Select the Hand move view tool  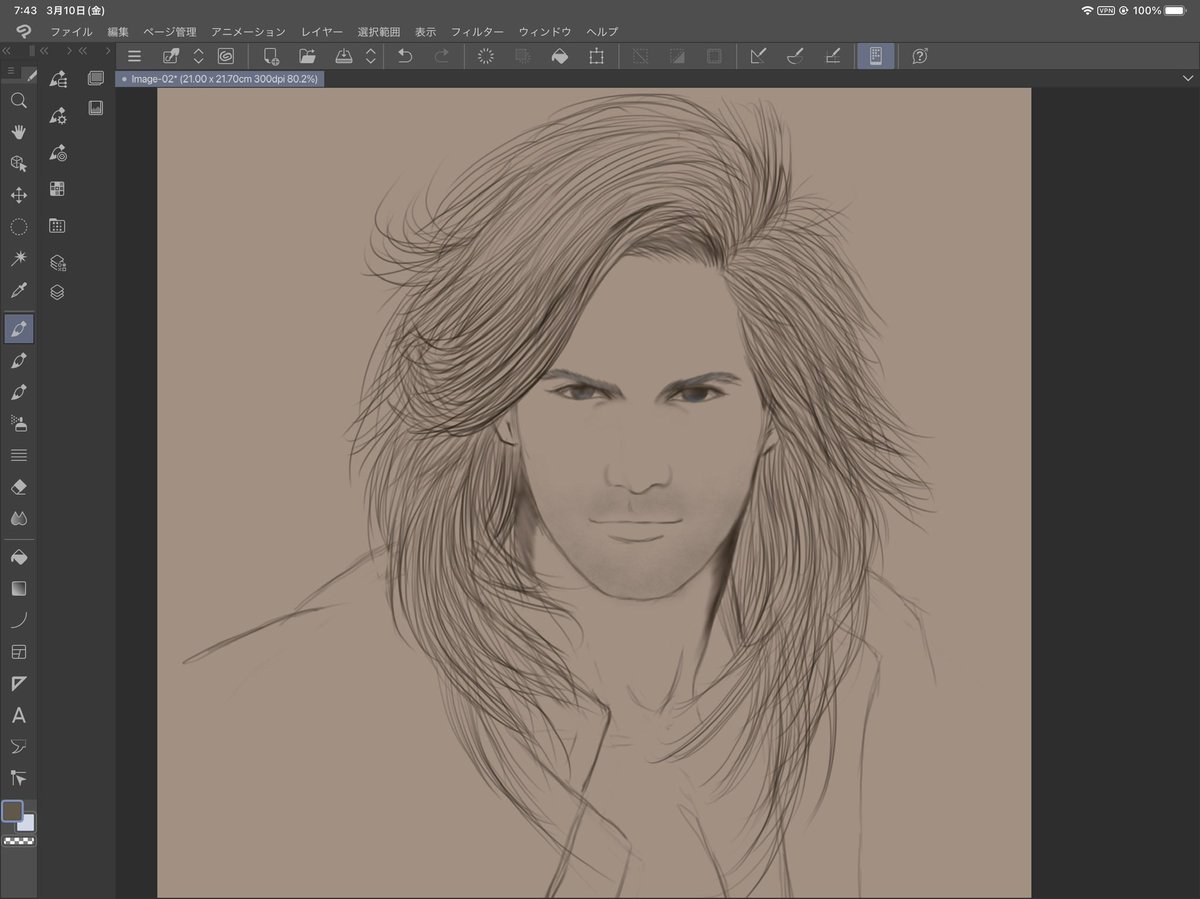pos(18,132)
